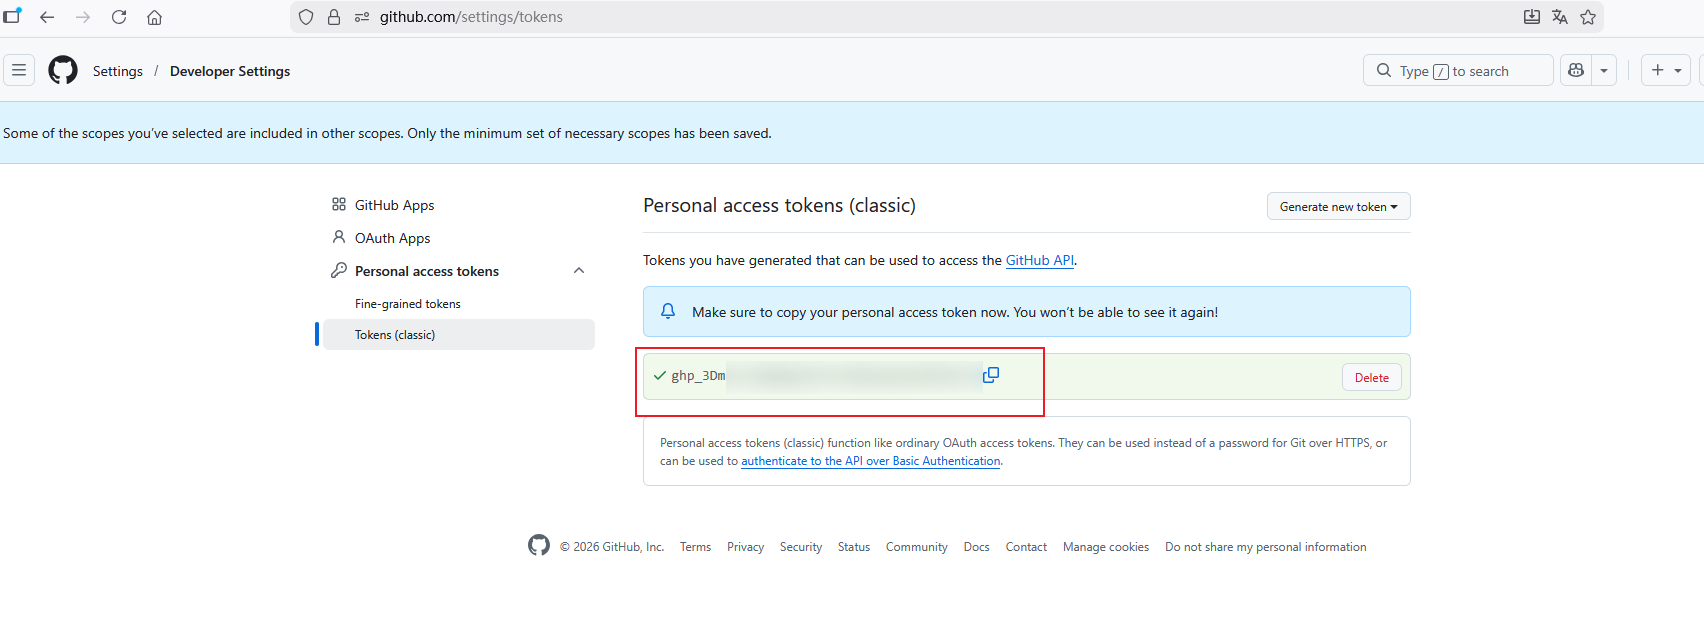Go to browser home page icon
Viewport: 1704px width, 623px height.
point(155,17)
